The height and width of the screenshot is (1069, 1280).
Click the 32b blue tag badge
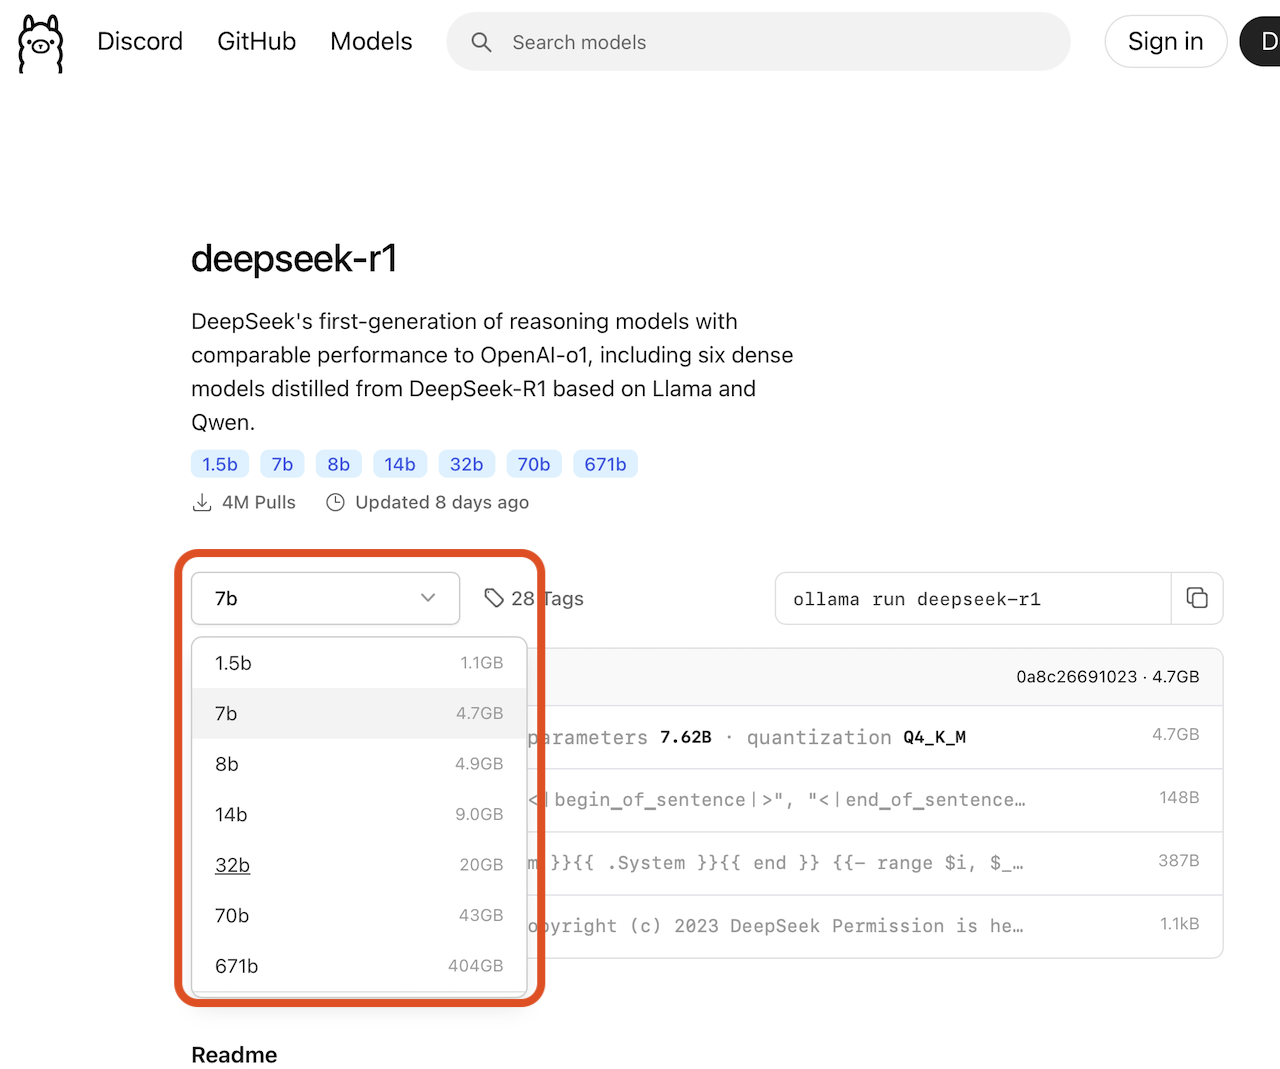[x=467, y=464]
